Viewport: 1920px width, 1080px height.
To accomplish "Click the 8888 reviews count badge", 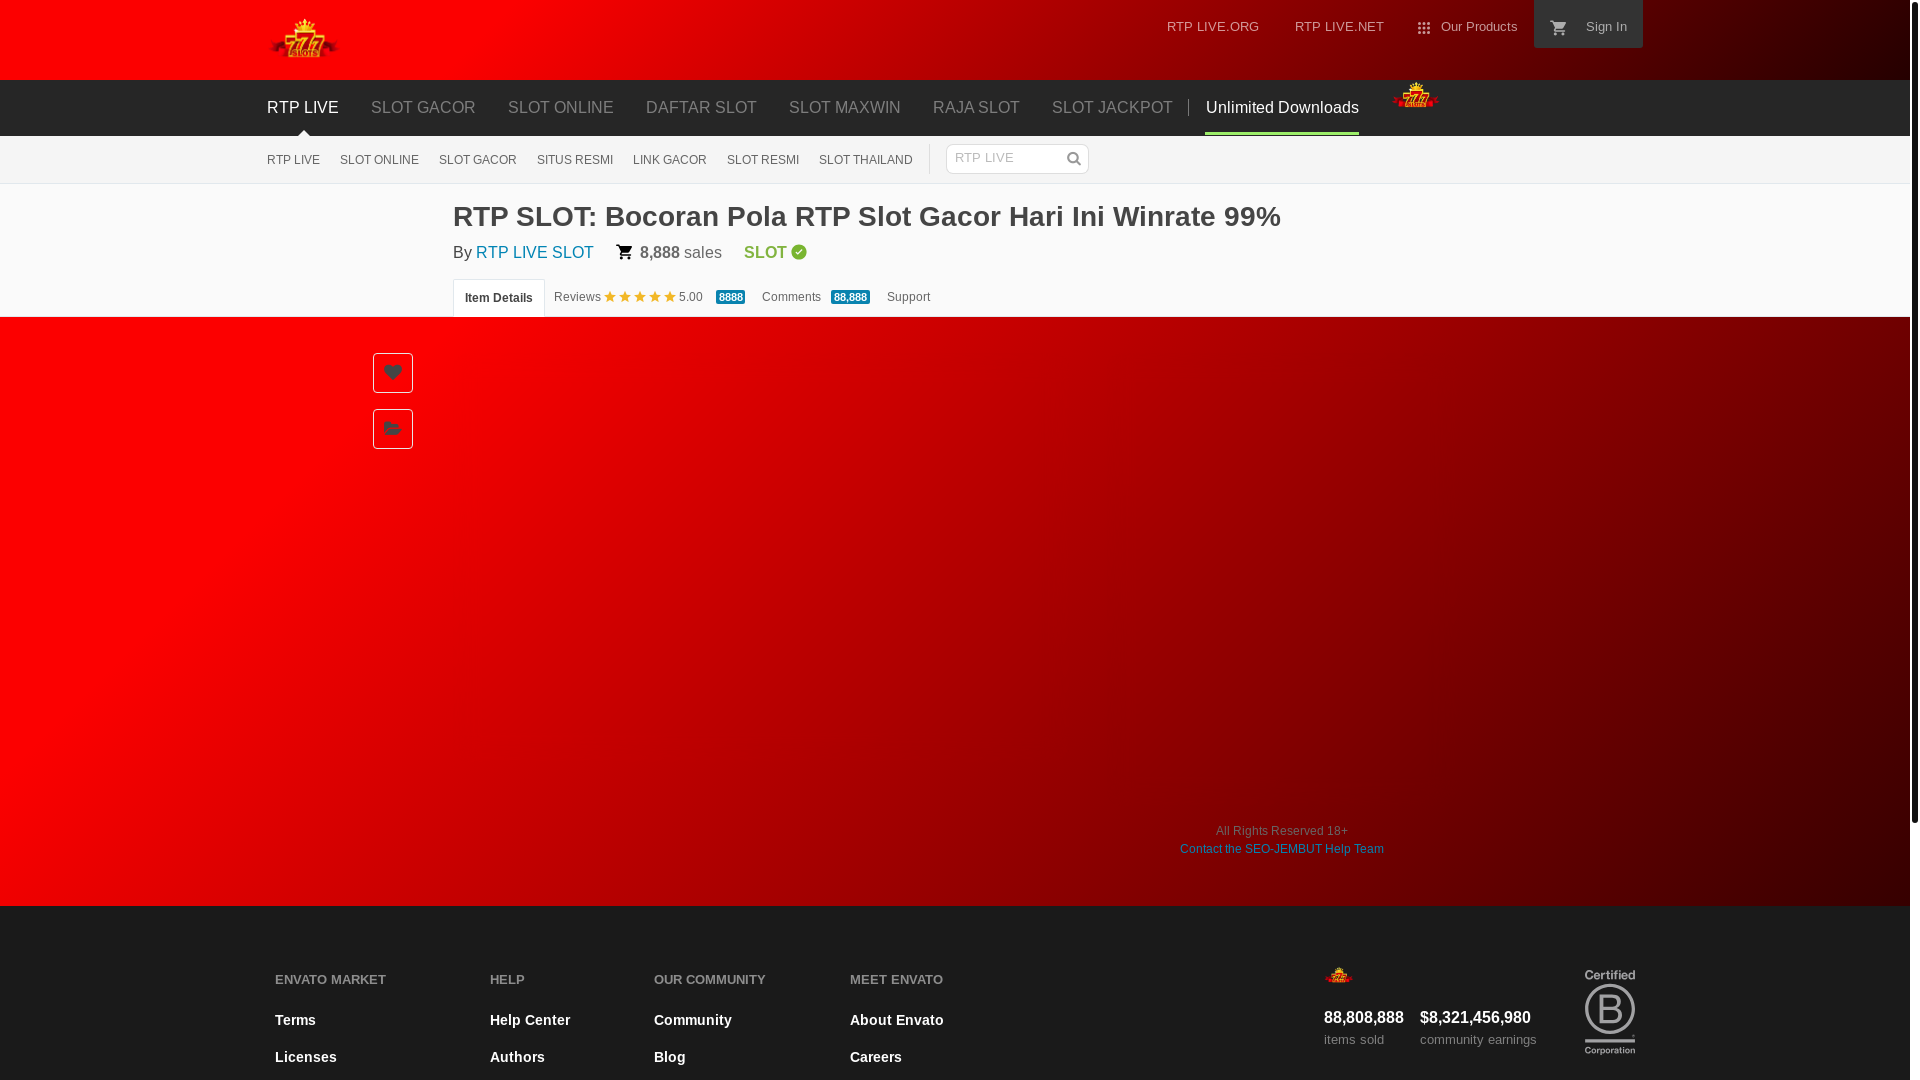I will 730,297.
